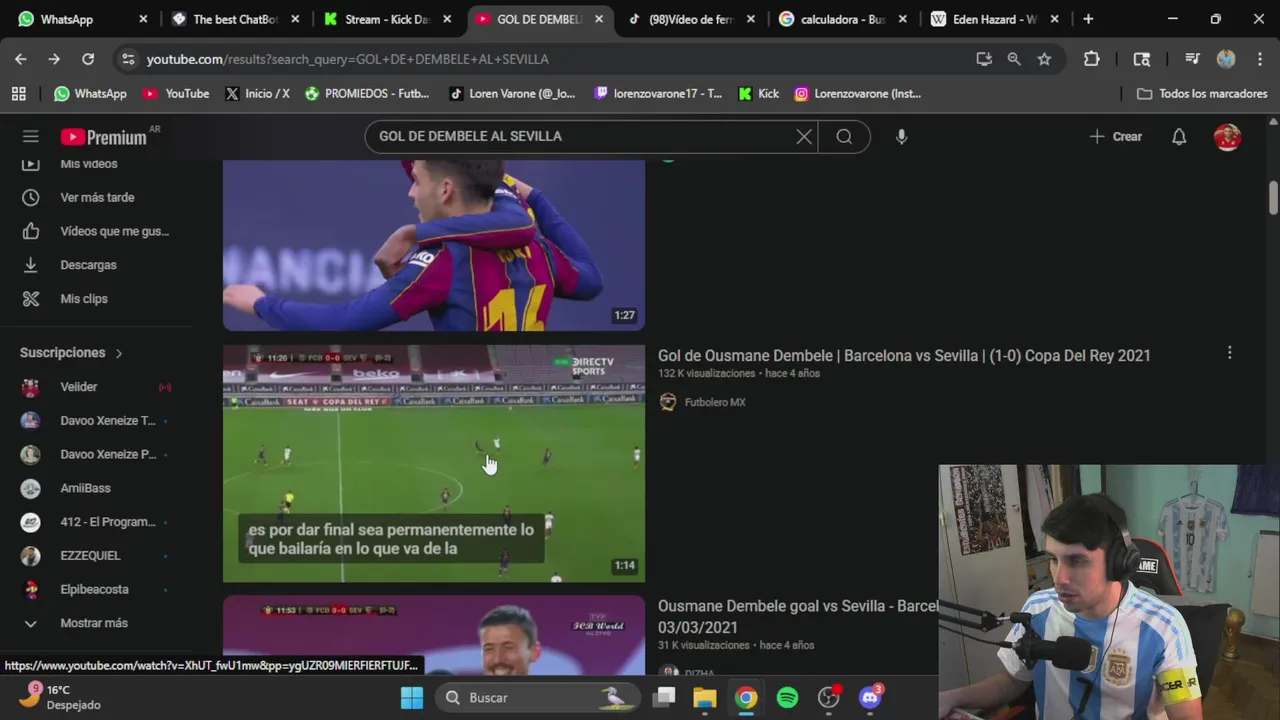Open 412 - El Program... subscription
The image size is (1280, 720).
(x=97, y=522)
